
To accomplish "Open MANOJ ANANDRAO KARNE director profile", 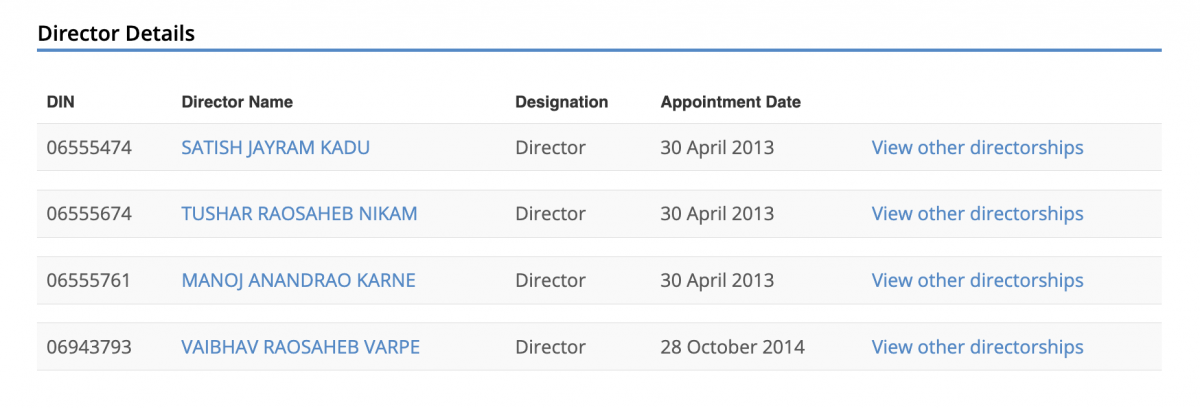I will pos(298,281).
